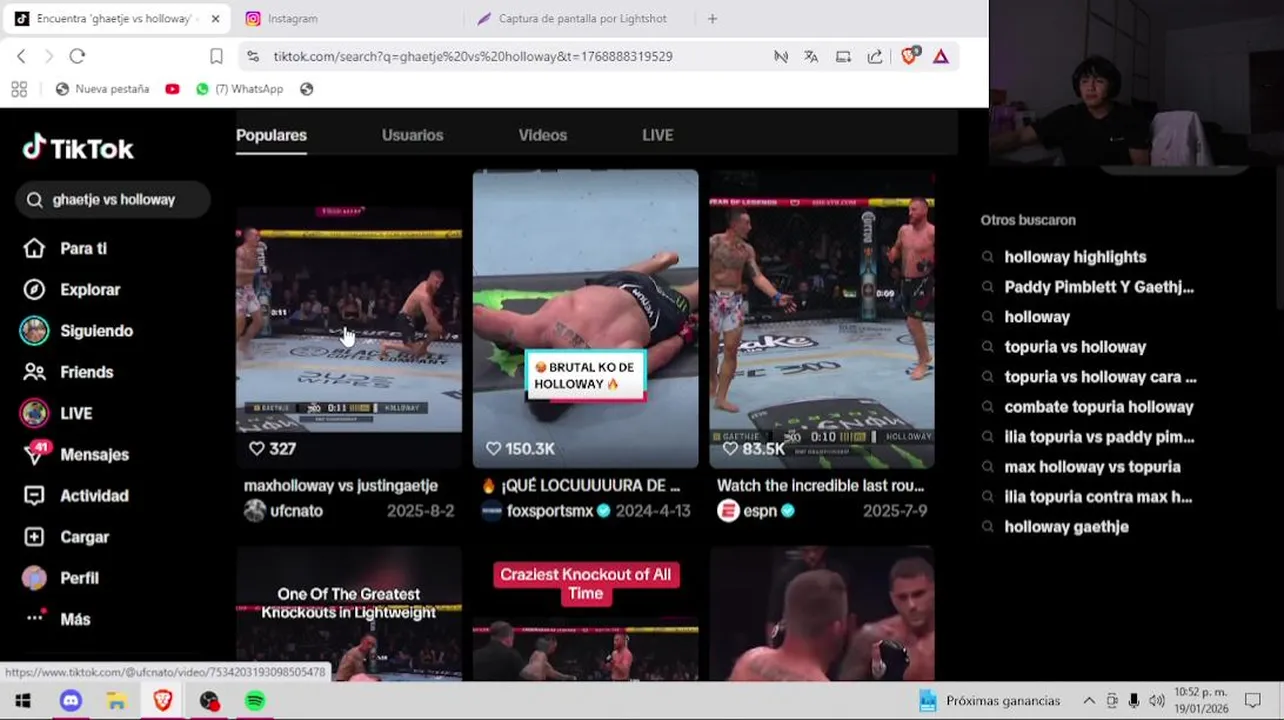Open the YouTube bookmark icon

click(172, 89)
